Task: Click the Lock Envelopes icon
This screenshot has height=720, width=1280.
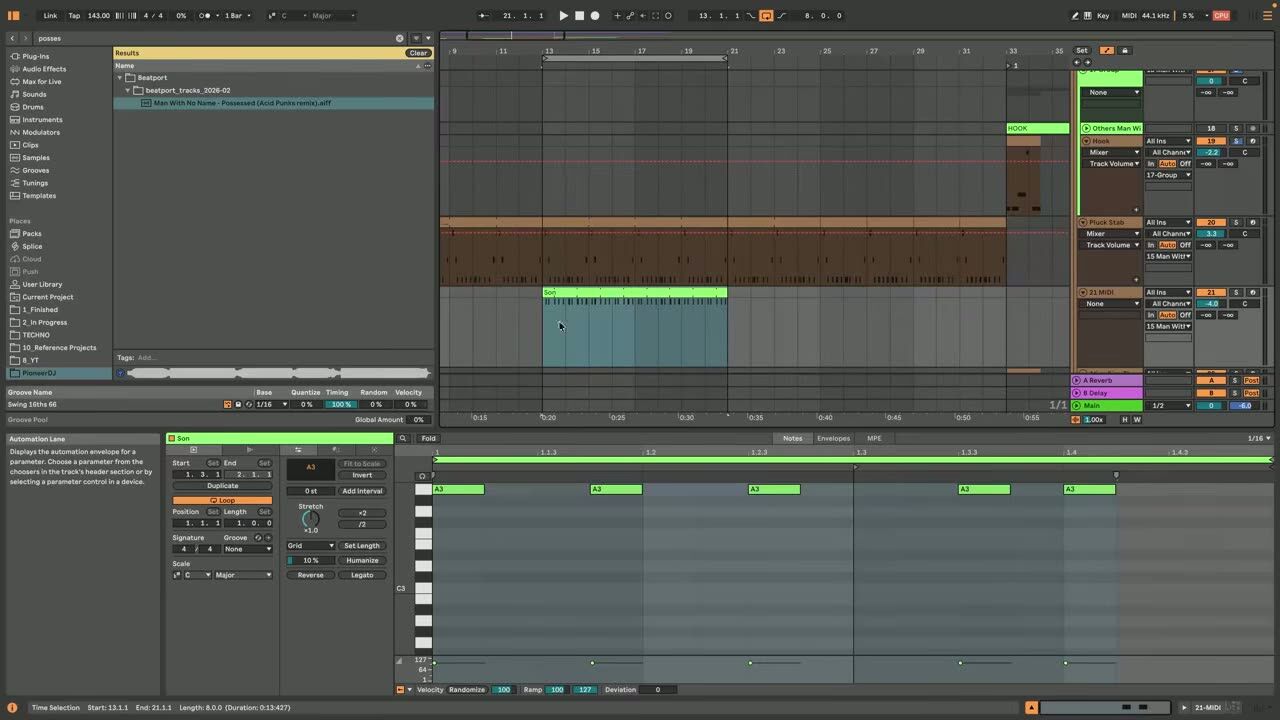Action: click(x=1124, y=50)
